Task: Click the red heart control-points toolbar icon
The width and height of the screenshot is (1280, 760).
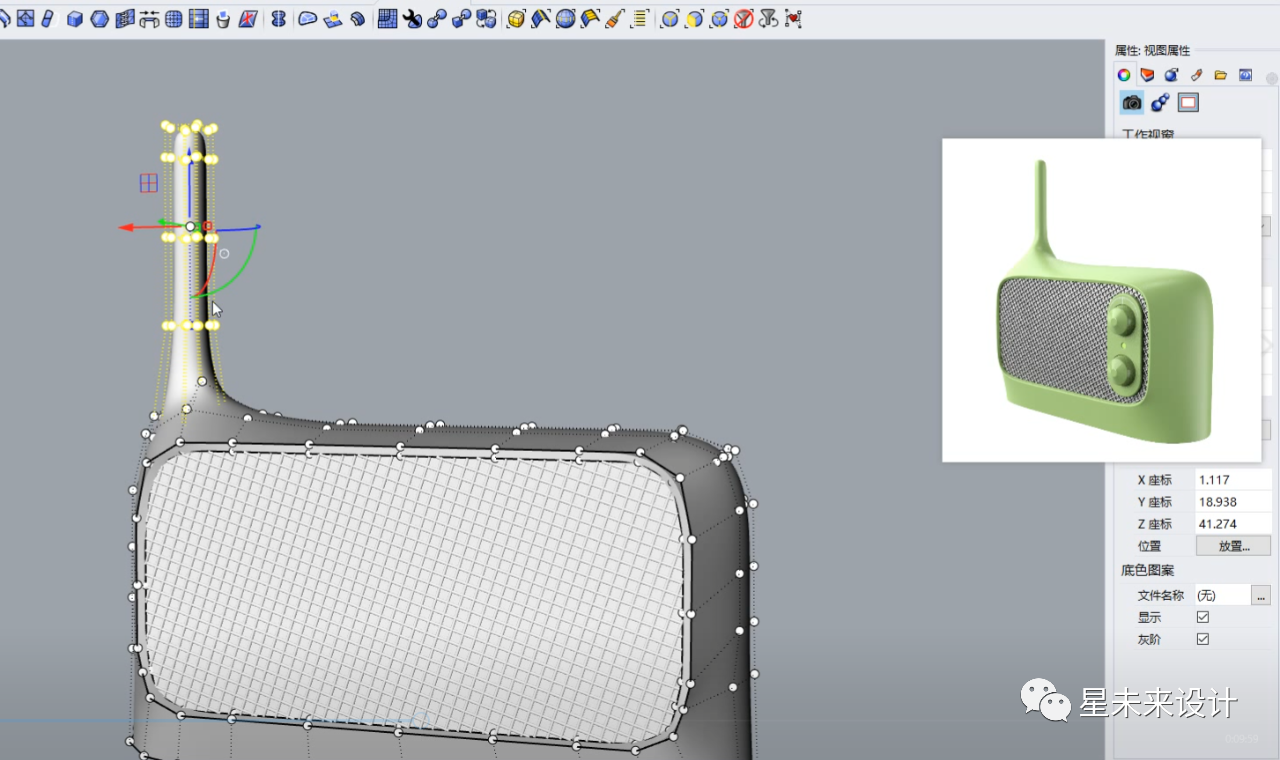Action: pos(793,18)
